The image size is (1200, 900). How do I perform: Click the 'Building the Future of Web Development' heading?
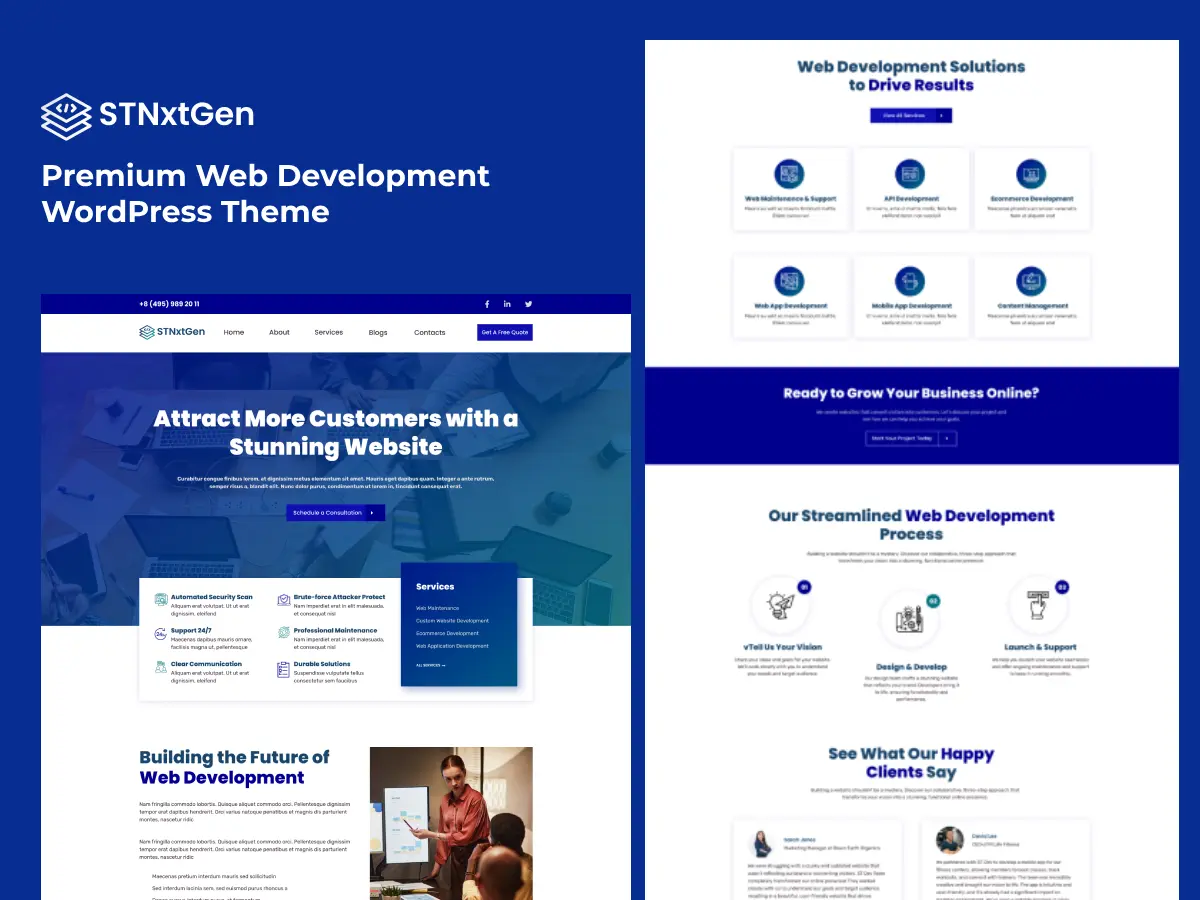[234, 767]
